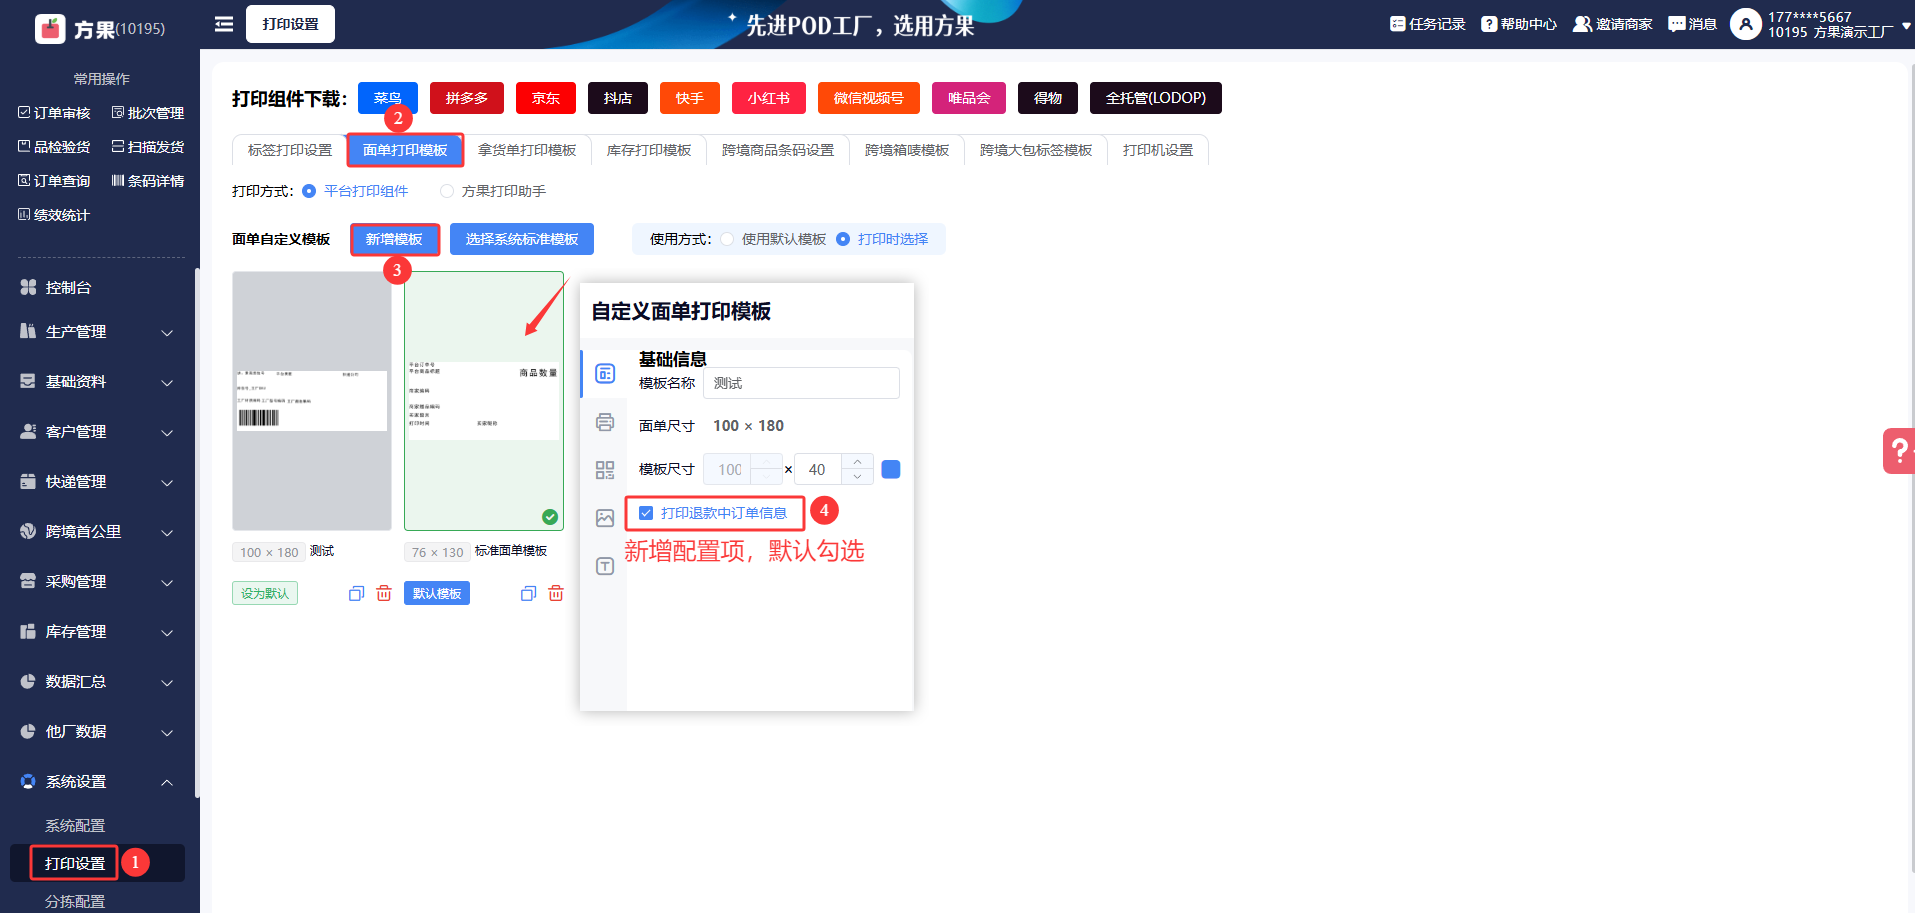Image resolution: width=1915 pixels, height=913 pixels.
Task: Copy the 测试 template via duplicate icon
Action: [356, 594]
